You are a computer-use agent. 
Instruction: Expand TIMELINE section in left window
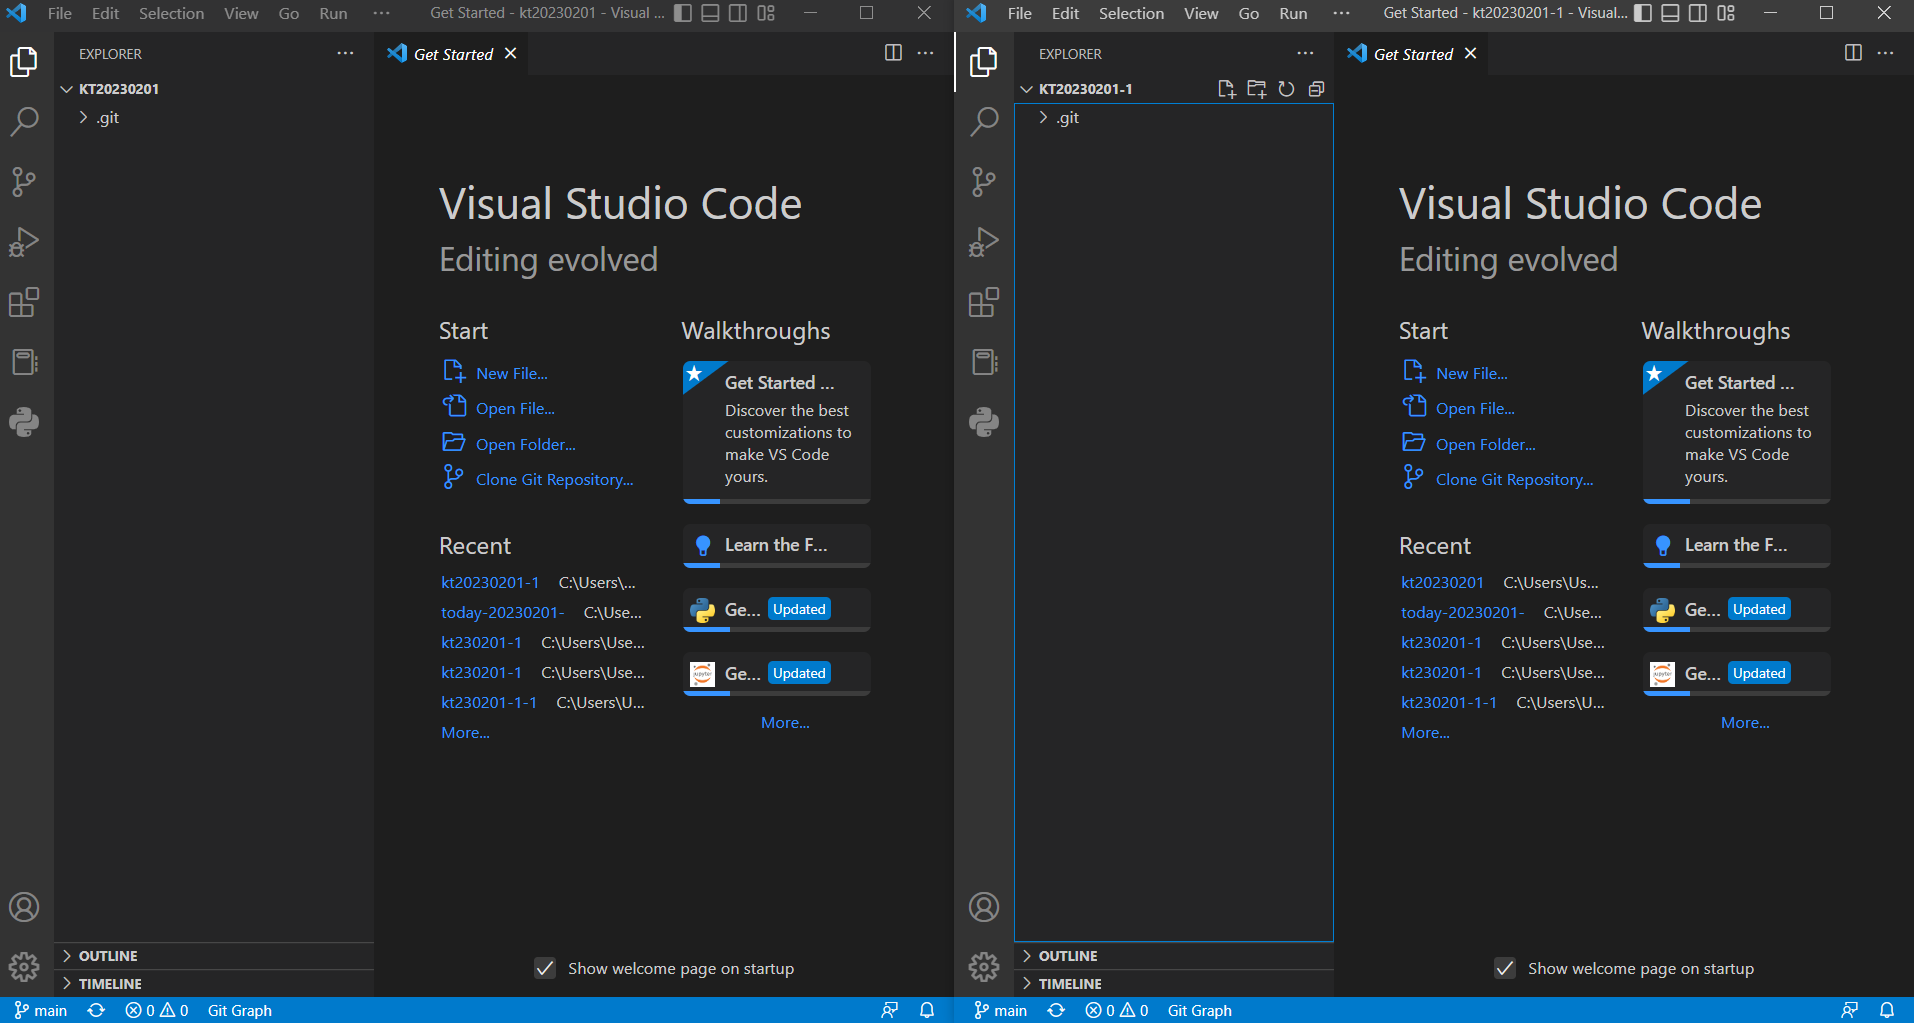pyautogui.click(x=214, y=984)
